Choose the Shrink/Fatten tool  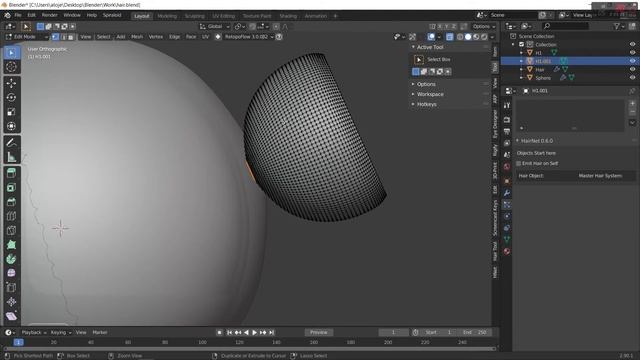pos(11,302)
